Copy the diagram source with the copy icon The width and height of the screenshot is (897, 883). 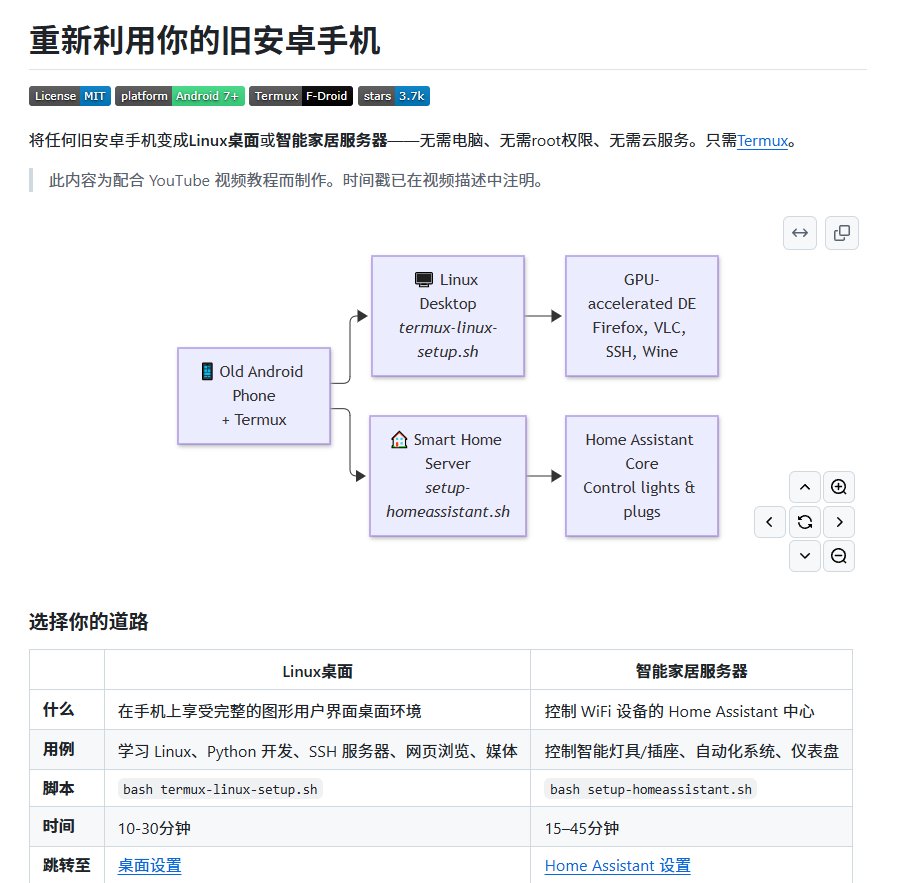click(842, 233)
